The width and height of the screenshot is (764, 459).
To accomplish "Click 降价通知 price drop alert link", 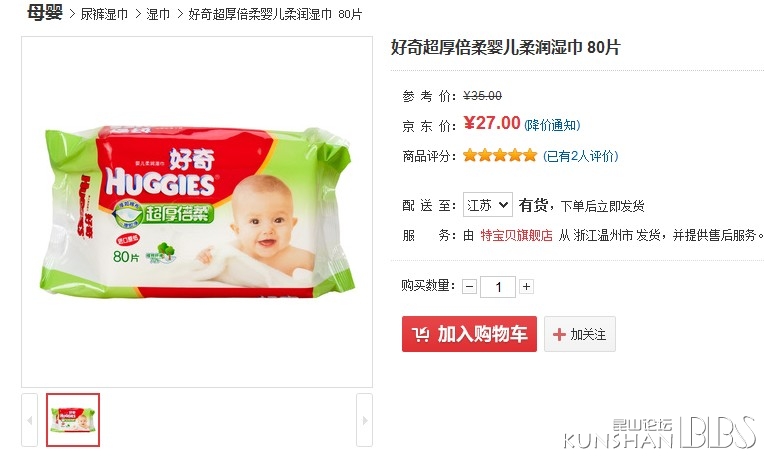I will click(x=552, y=125).
